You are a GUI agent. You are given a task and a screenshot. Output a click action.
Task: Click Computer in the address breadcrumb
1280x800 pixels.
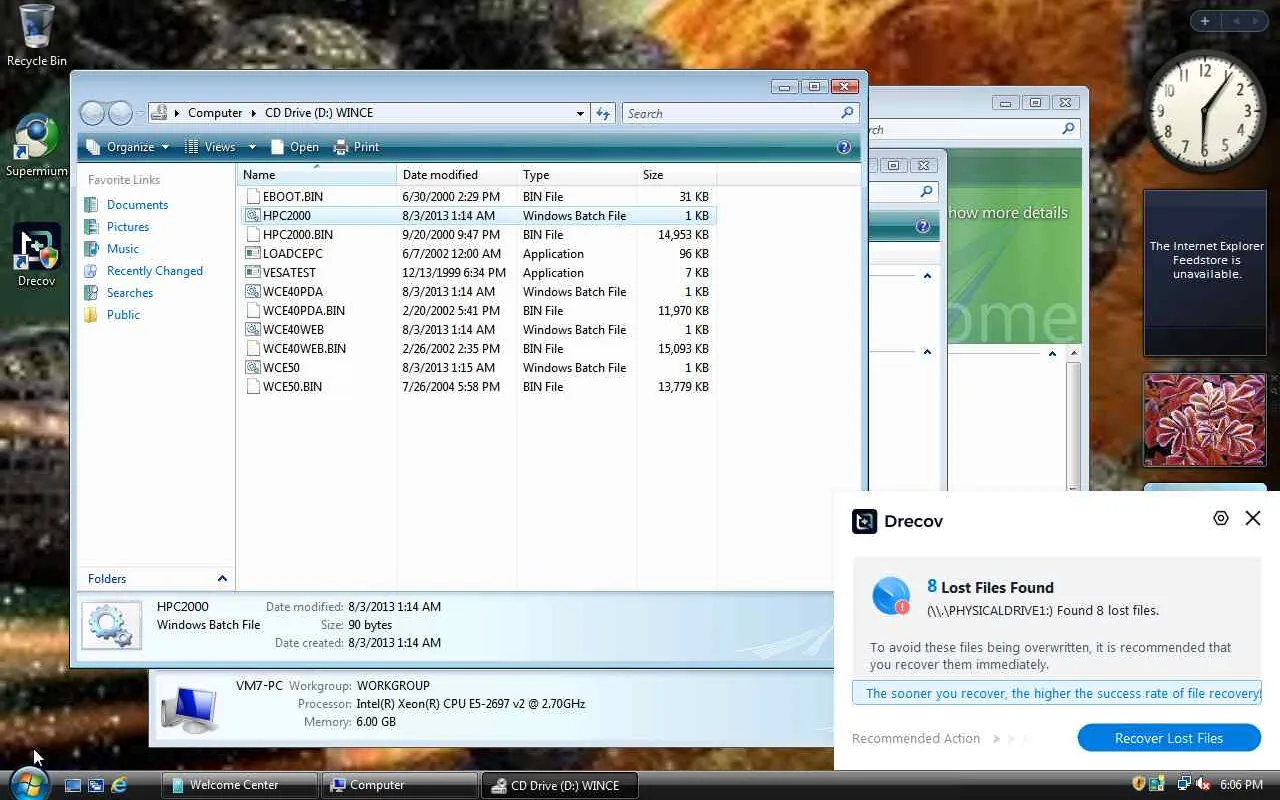tap(215, 113)
